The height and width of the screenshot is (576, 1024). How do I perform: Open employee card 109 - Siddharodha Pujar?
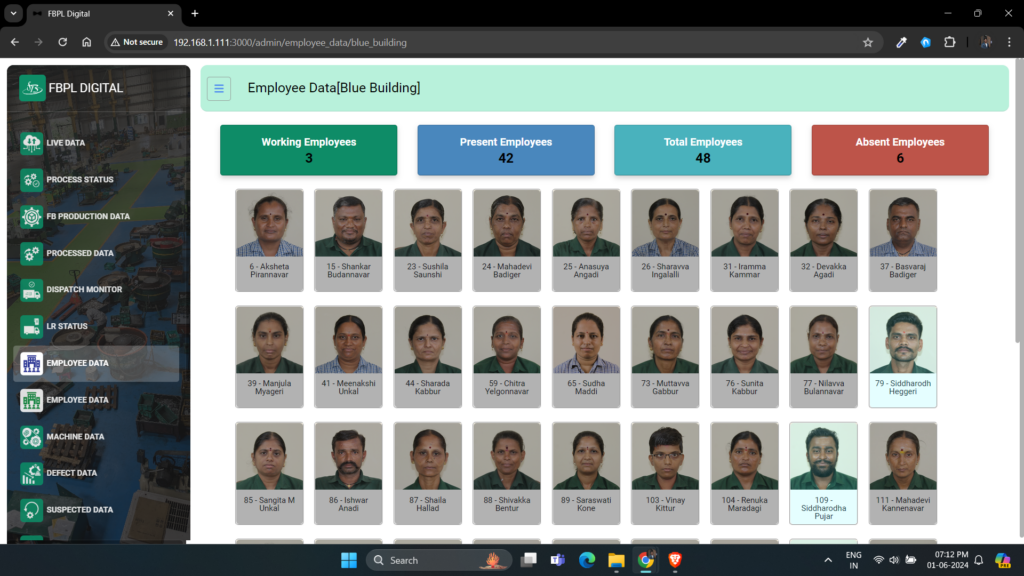(824, 473)
